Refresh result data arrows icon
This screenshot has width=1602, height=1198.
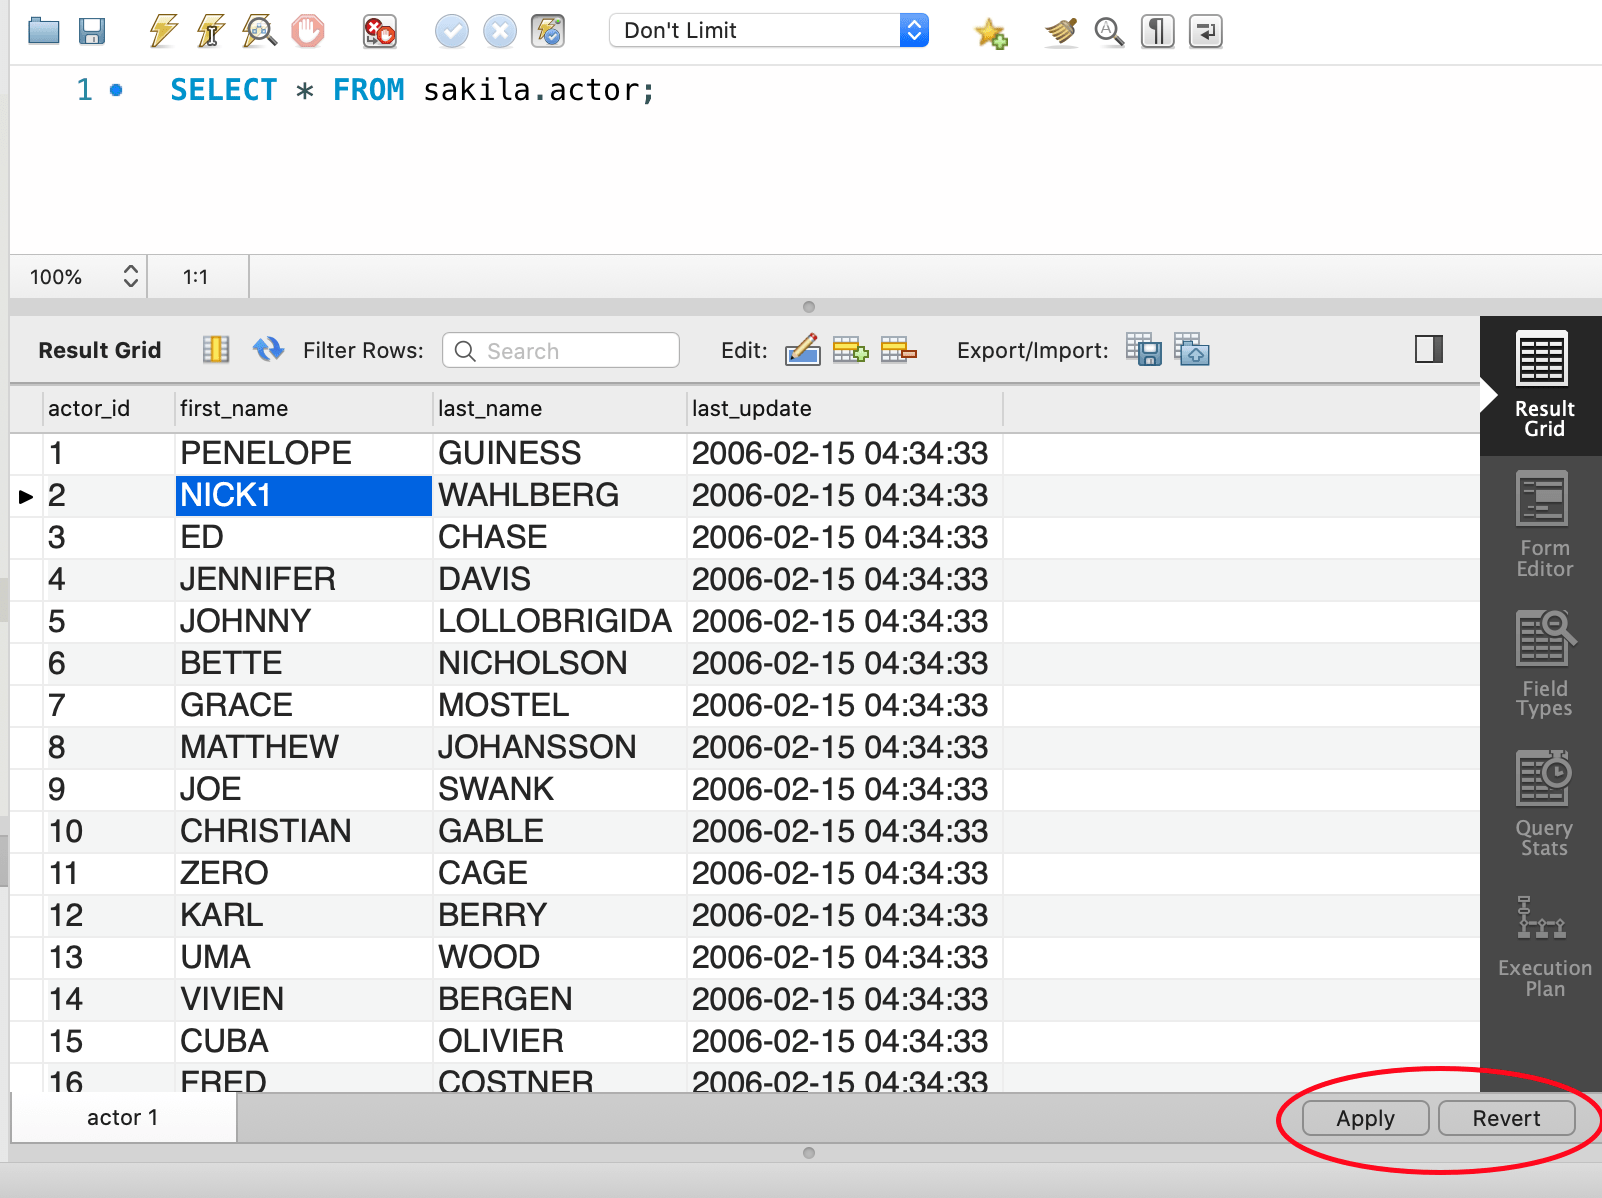pyautogui.click(x=268, y=349)
